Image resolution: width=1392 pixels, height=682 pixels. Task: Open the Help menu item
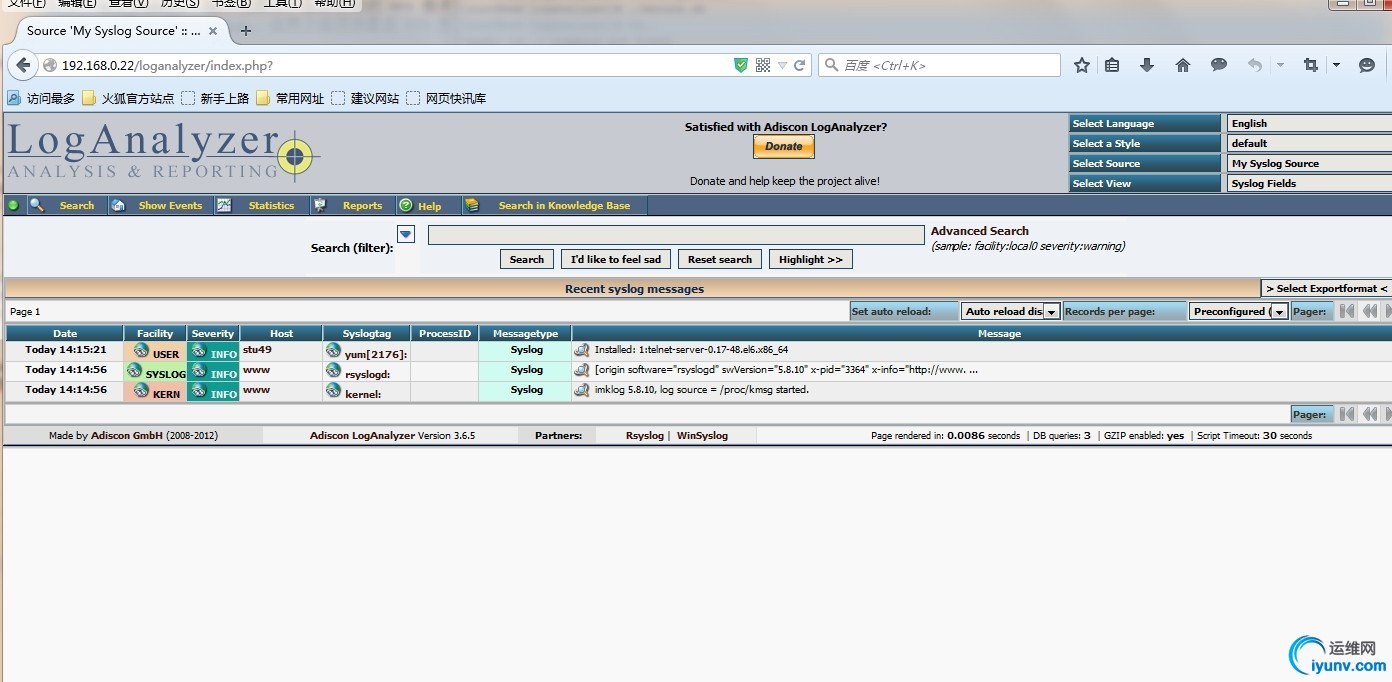point(430,206)
